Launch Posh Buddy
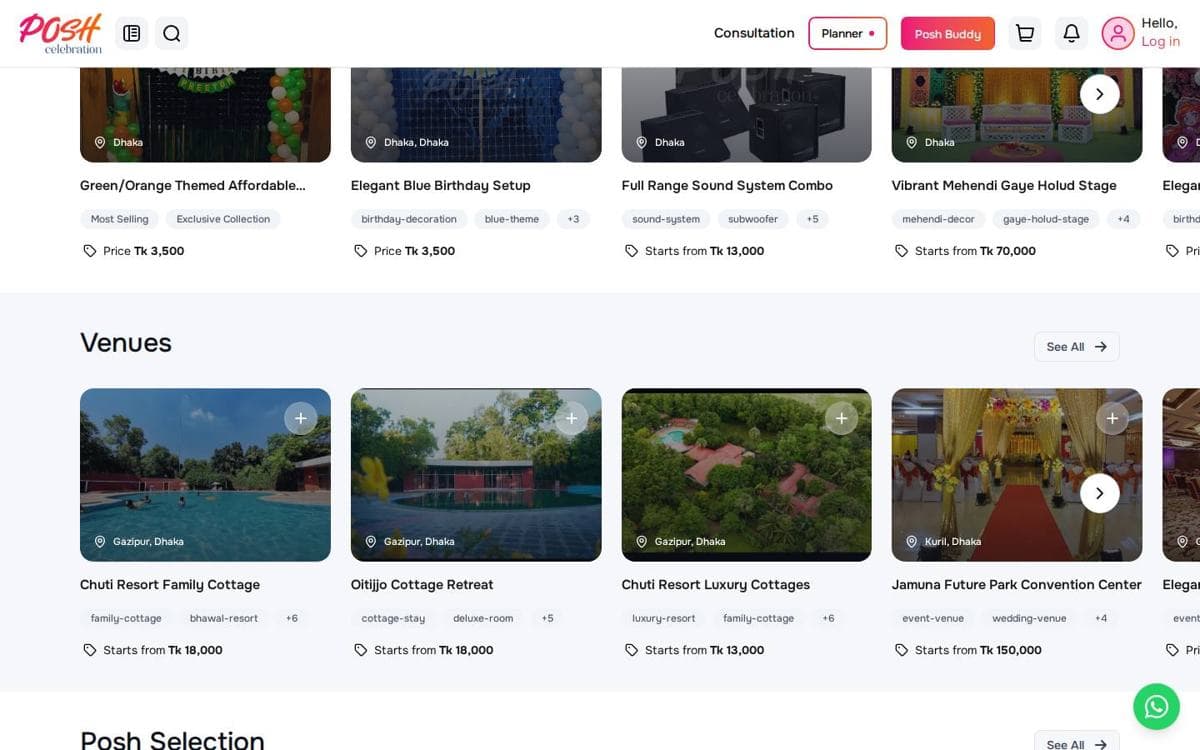The height and width of the screenshot is (750, 1200). click(948, 33)
